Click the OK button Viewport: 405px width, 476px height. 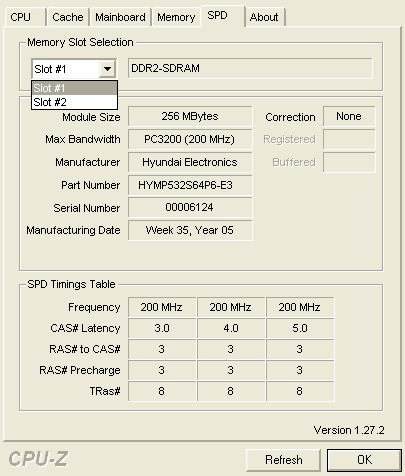[364, 460]
